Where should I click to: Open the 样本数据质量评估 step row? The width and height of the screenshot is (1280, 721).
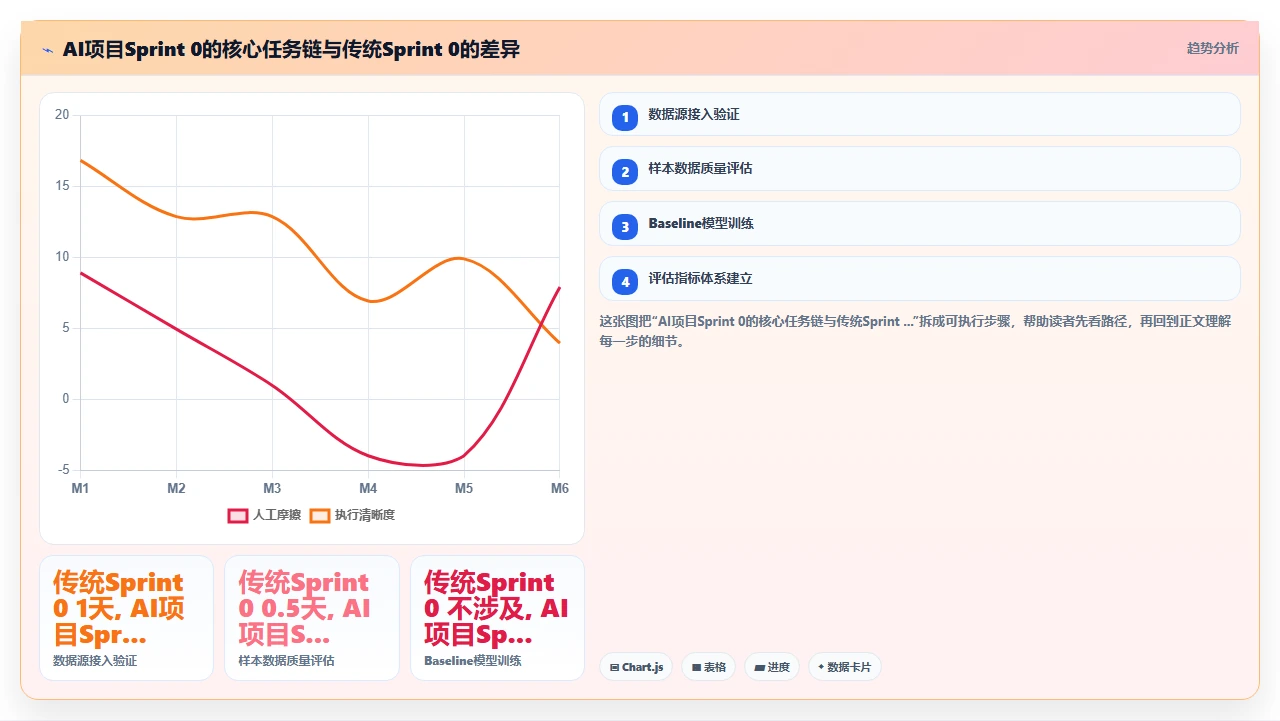point(919,169)
